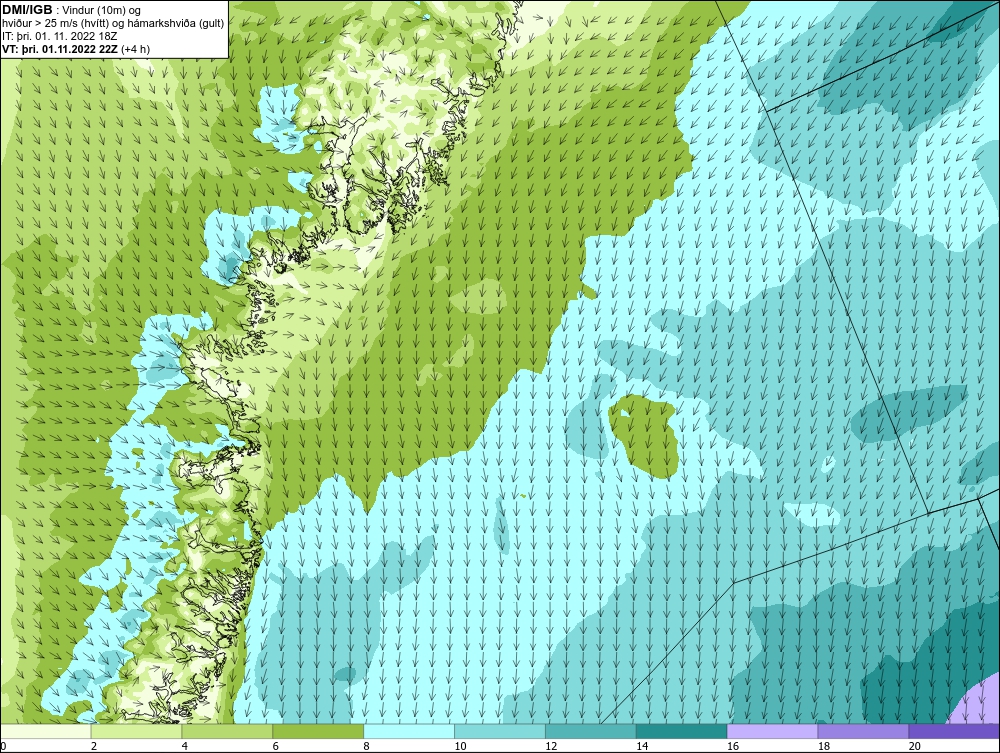Click the 16–18 m/s lavender legend swatch

[x=772, y=731]
